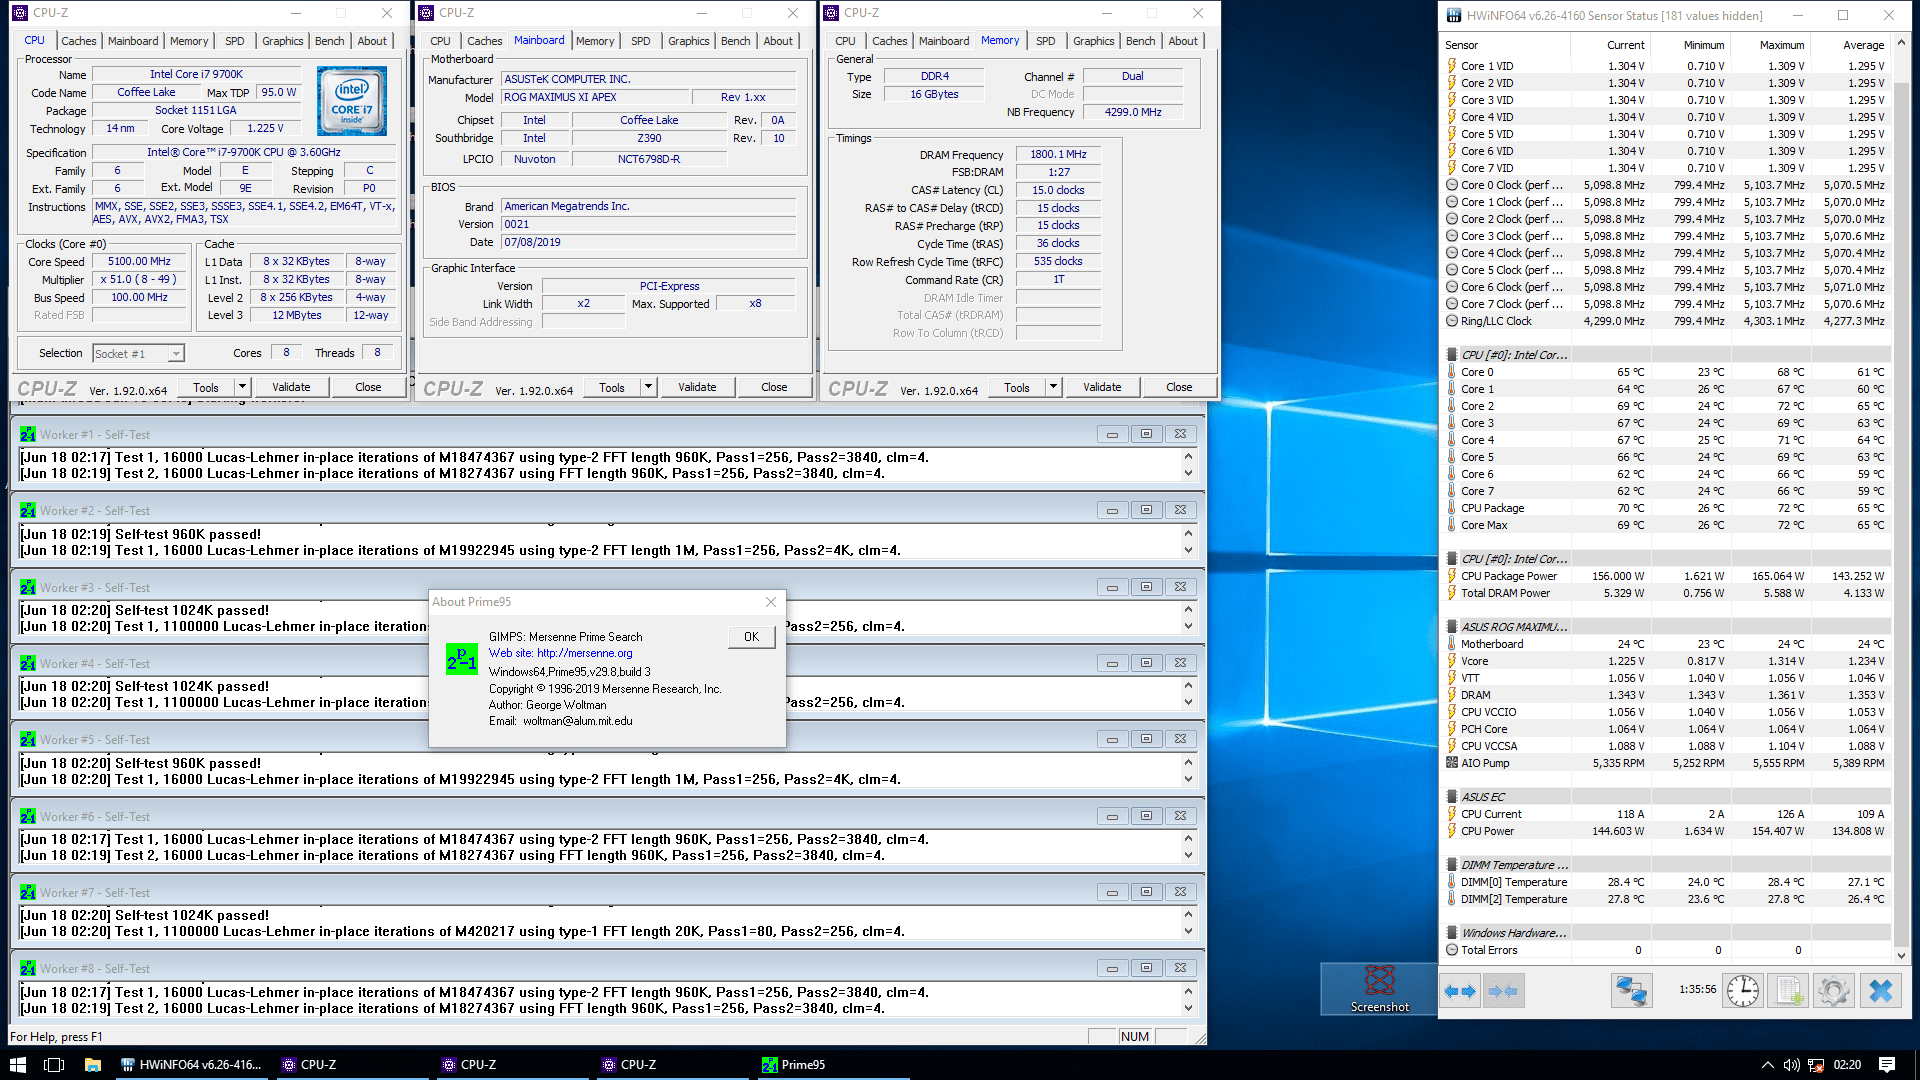Image resolution: width=1920 pixels, height=1080 pixels.
Task: Select CPU Package Power row in HWiNFO
Action: click(x=1666, y=576)
